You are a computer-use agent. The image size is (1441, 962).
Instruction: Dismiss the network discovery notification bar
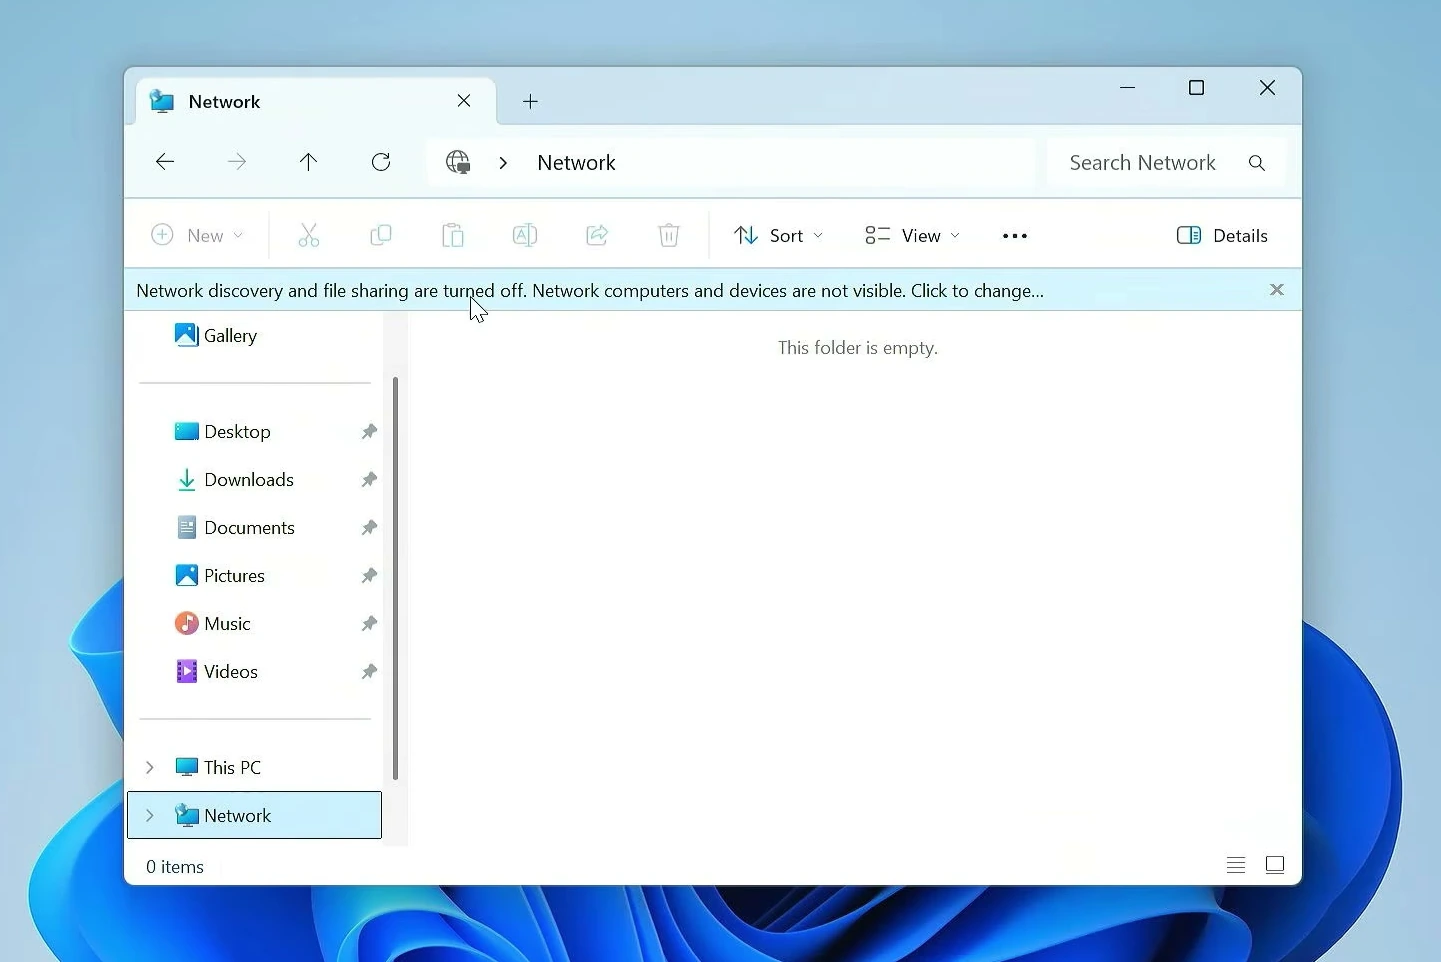(x=1277, y=290)
